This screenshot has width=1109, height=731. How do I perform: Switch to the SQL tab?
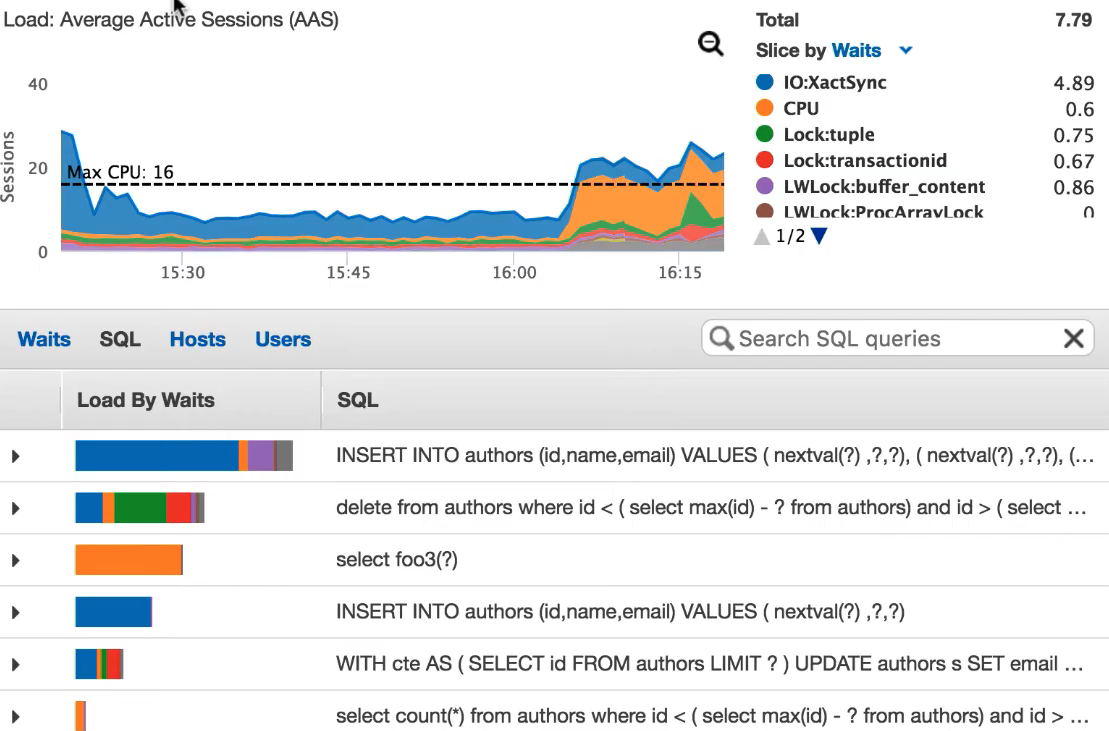click(119, 339)
